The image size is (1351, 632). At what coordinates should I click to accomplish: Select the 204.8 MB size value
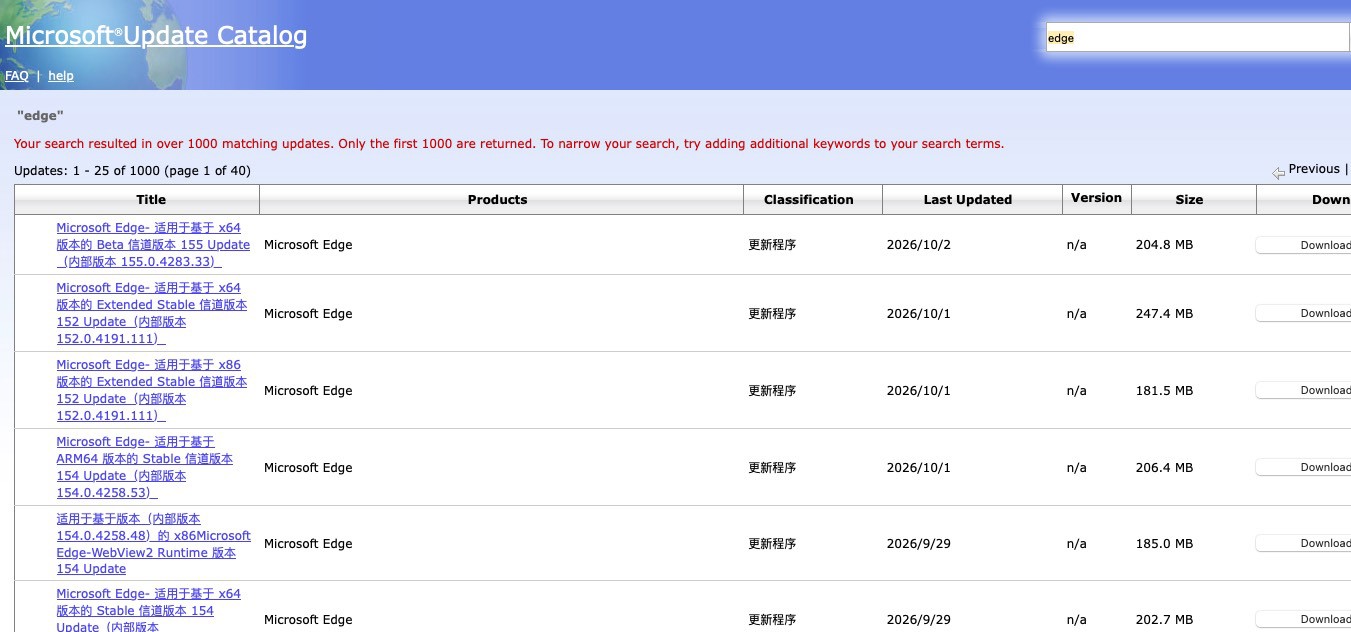click(x=1164, y=245)
